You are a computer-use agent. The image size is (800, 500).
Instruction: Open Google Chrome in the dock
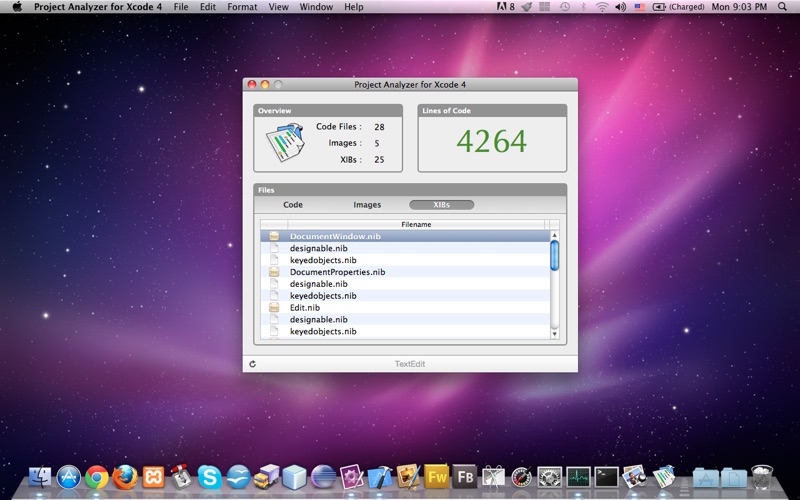[97, 478]
